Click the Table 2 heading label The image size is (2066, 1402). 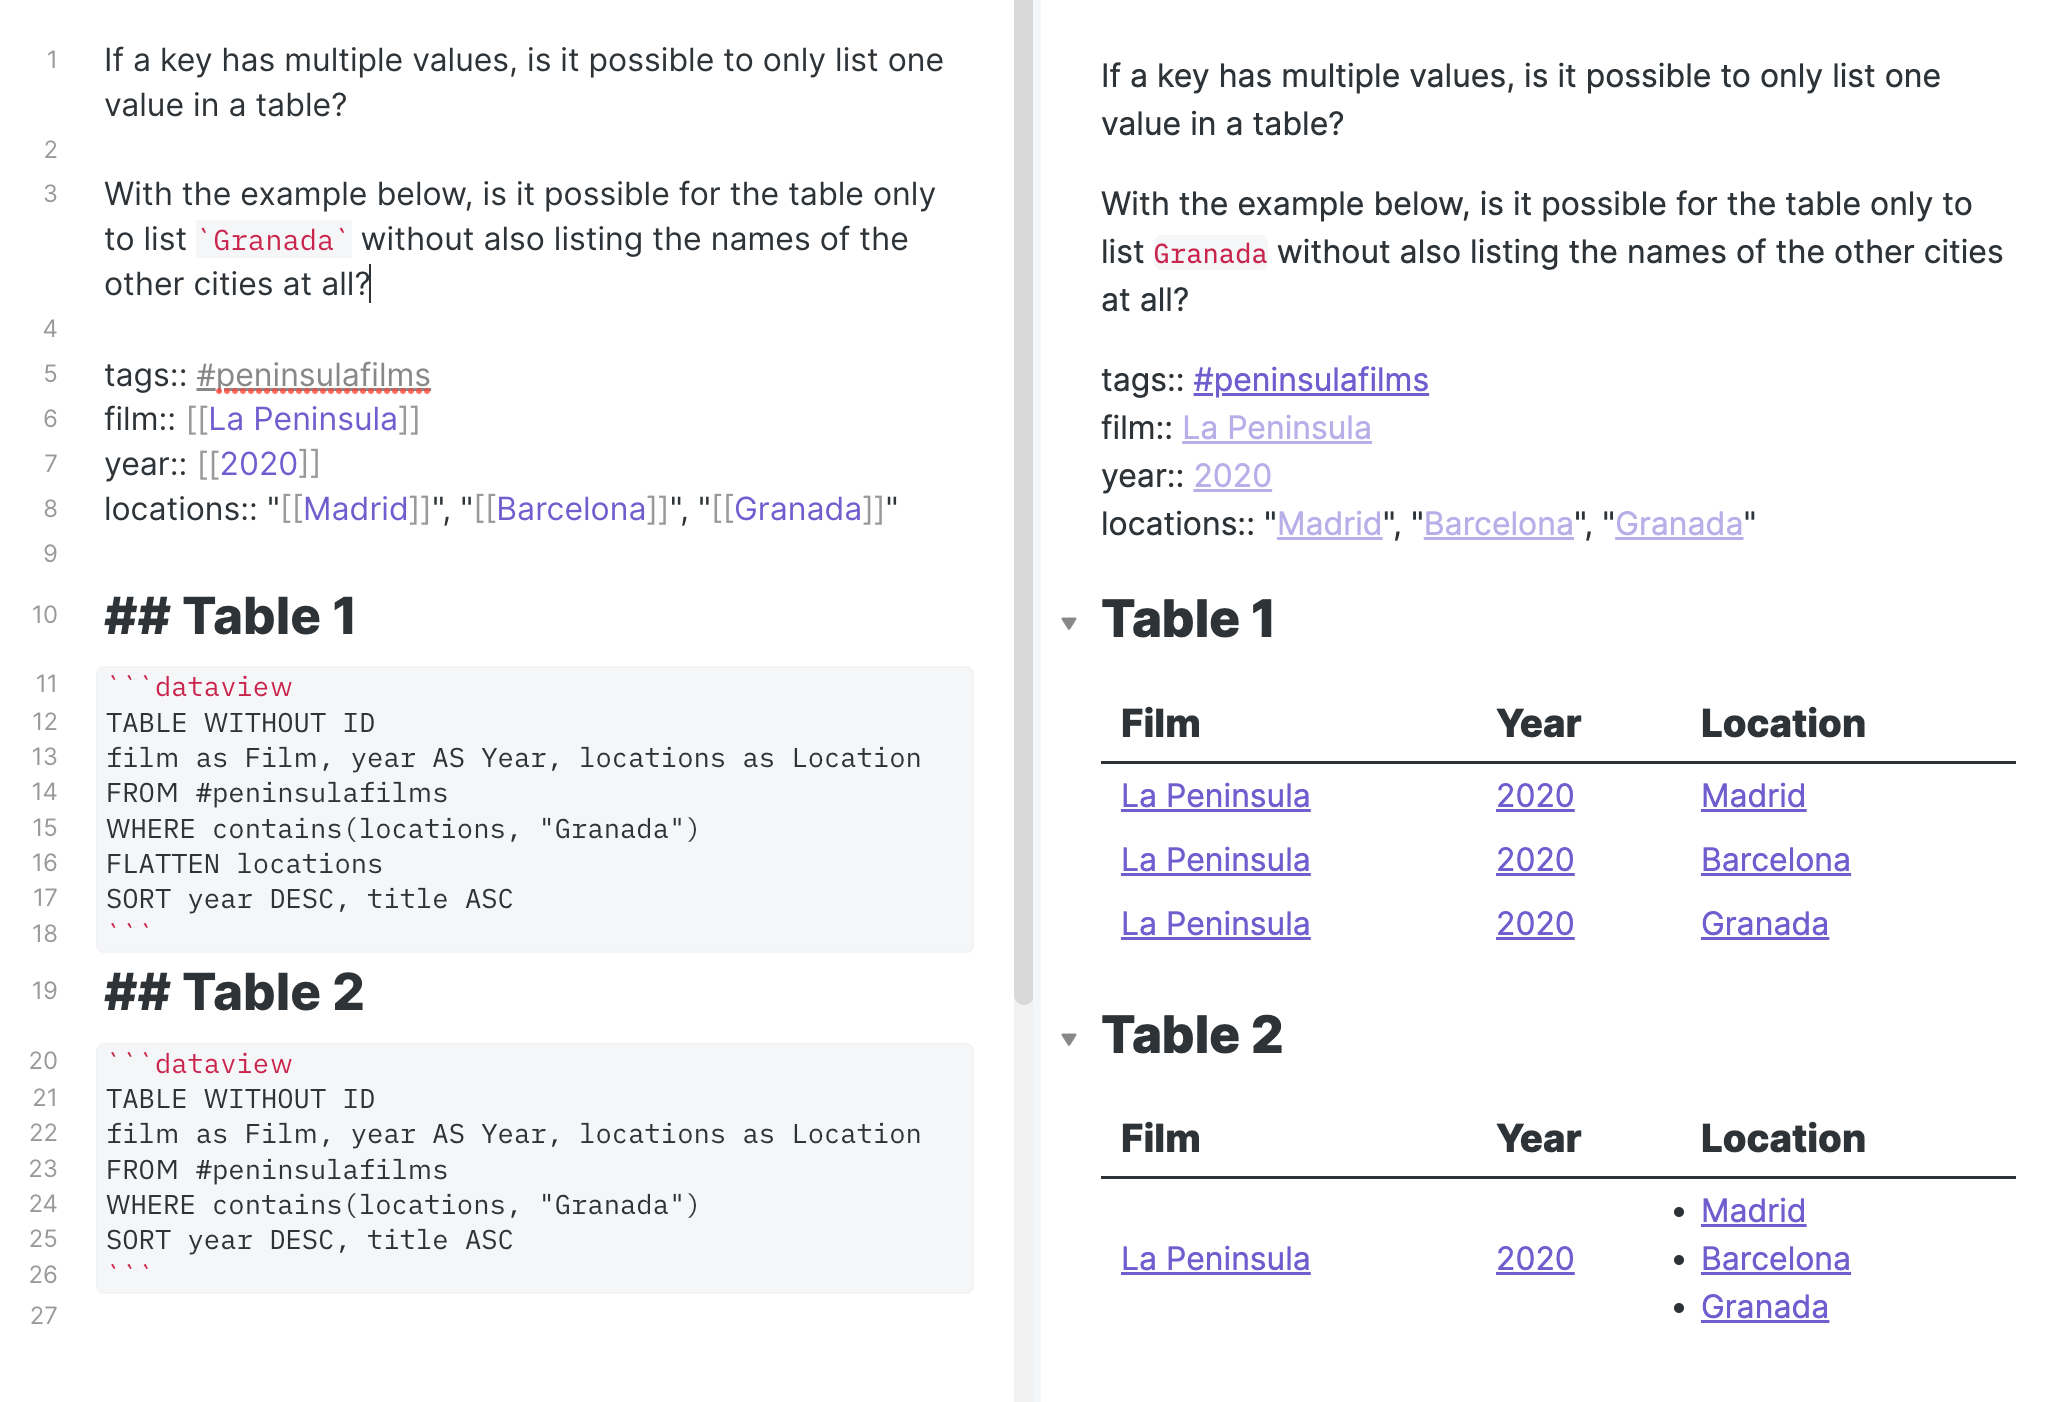point(1192,1033)
